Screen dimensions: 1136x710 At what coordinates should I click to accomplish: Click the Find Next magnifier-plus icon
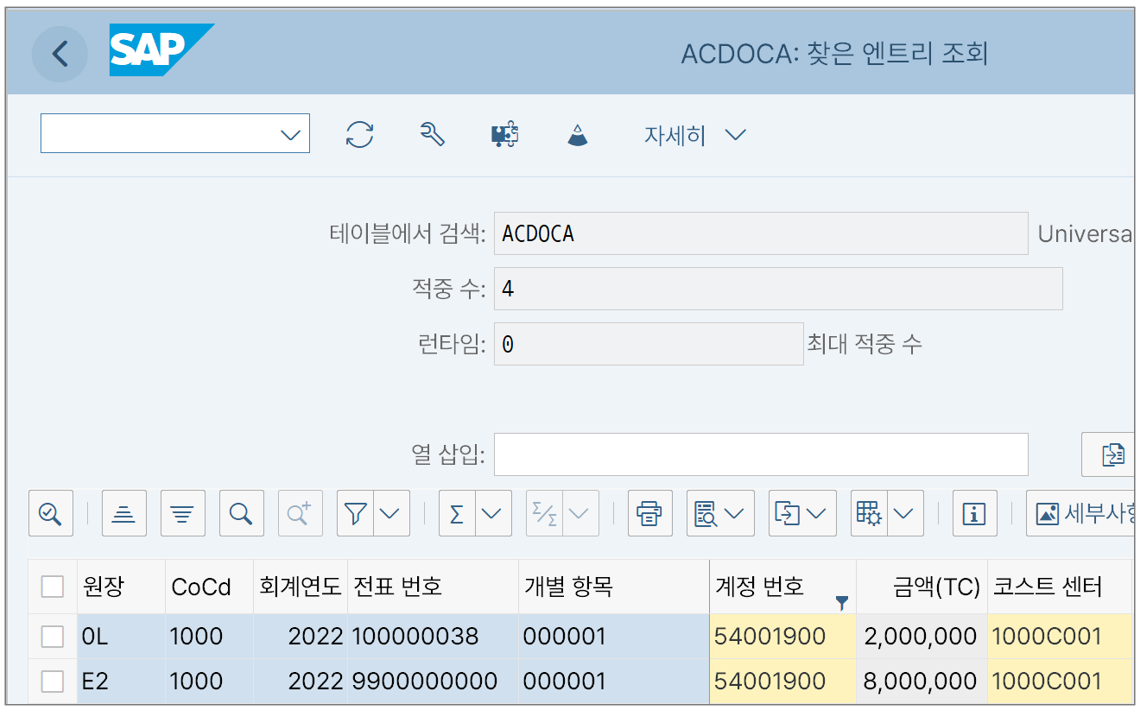(x=300, y=513)
